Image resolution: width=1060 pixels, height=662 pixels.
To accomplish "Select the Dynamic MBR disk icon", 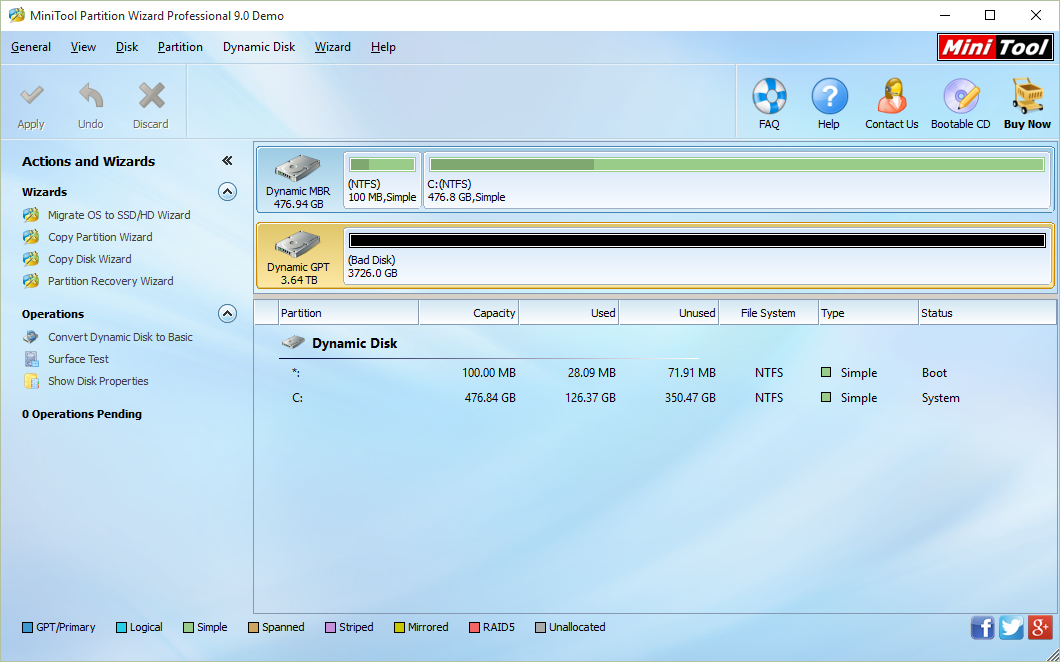I will (x=298, y=170).
